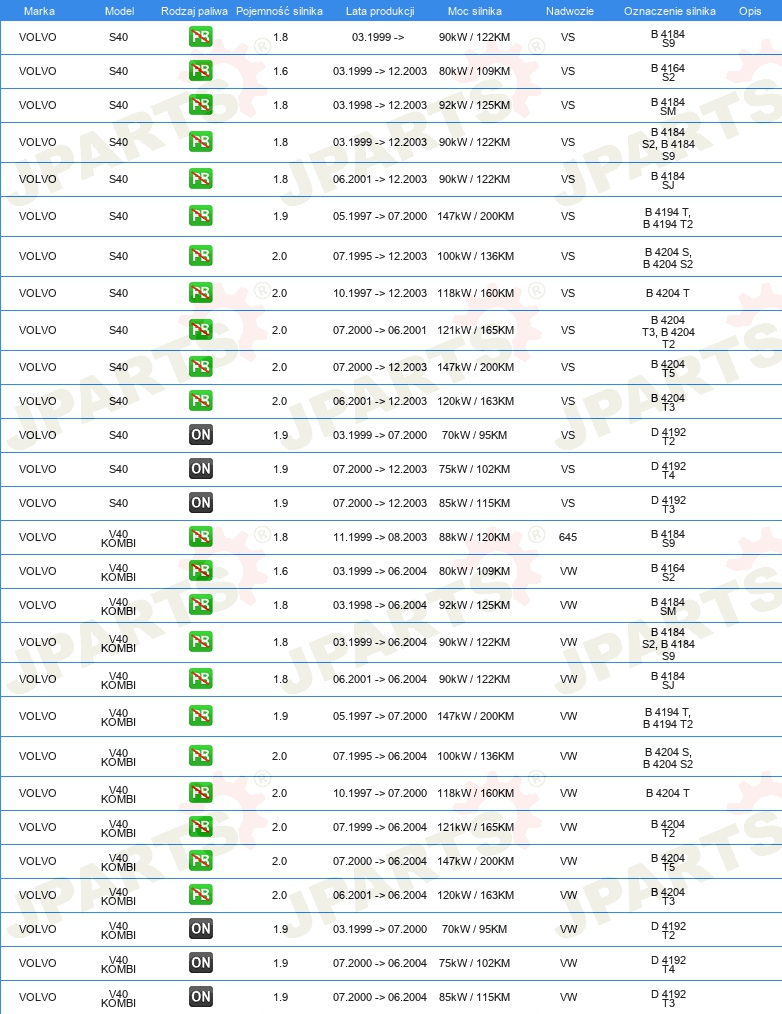Click the 'Model' column header
Viewport: 782px width, 1014px height.
(120, 11)
